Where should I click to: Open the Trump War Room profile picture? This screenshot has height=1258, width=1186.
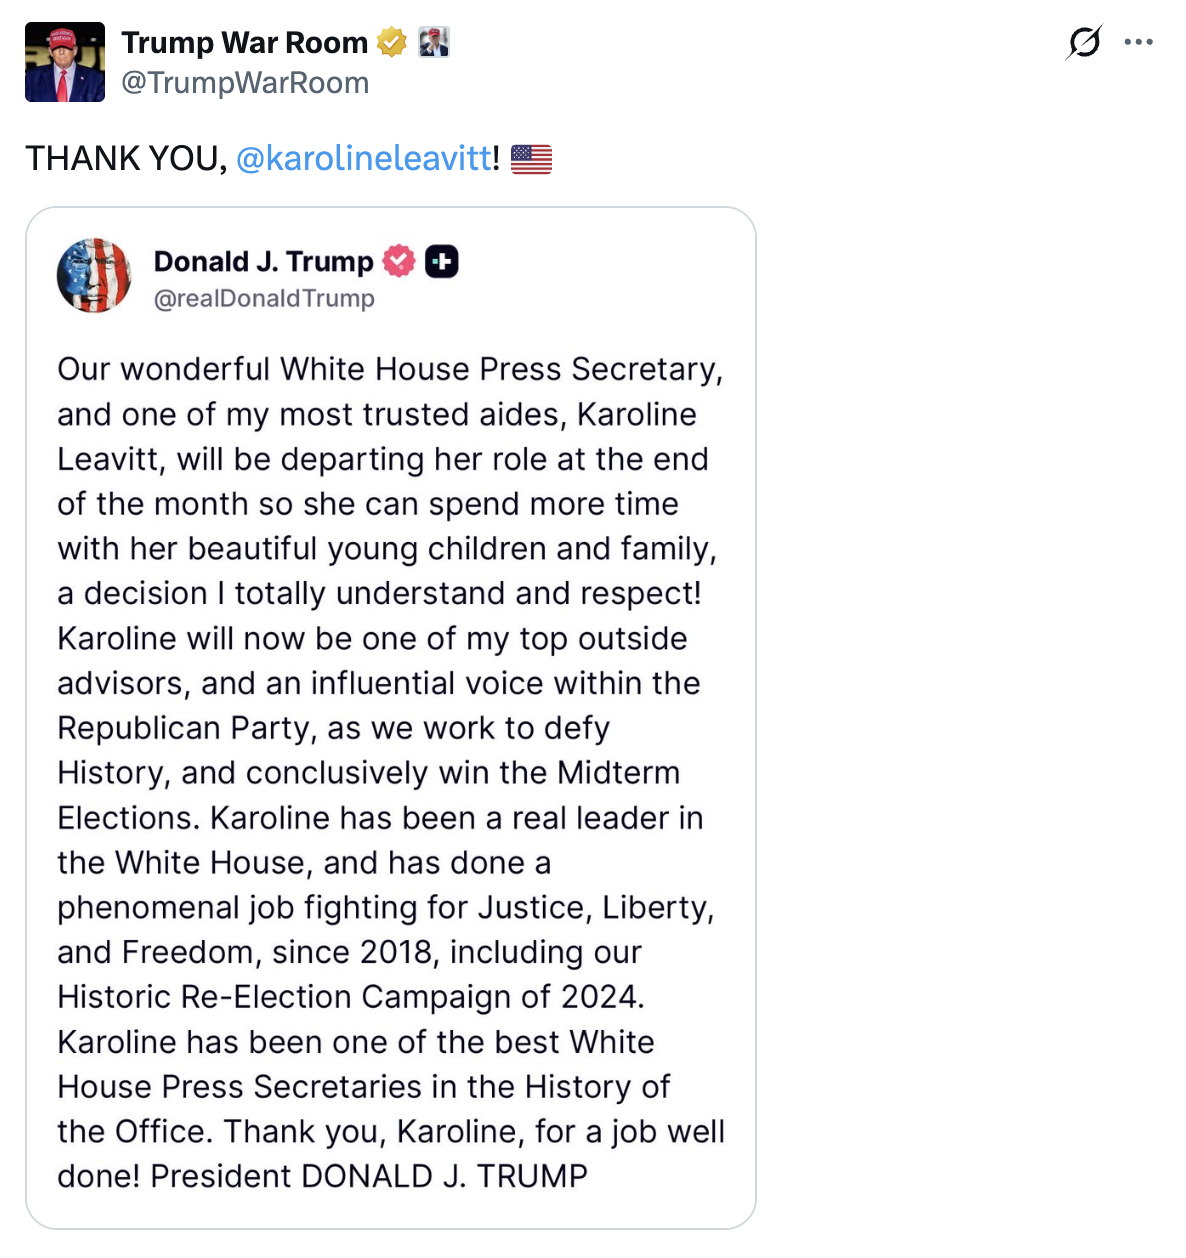[65, 62]
